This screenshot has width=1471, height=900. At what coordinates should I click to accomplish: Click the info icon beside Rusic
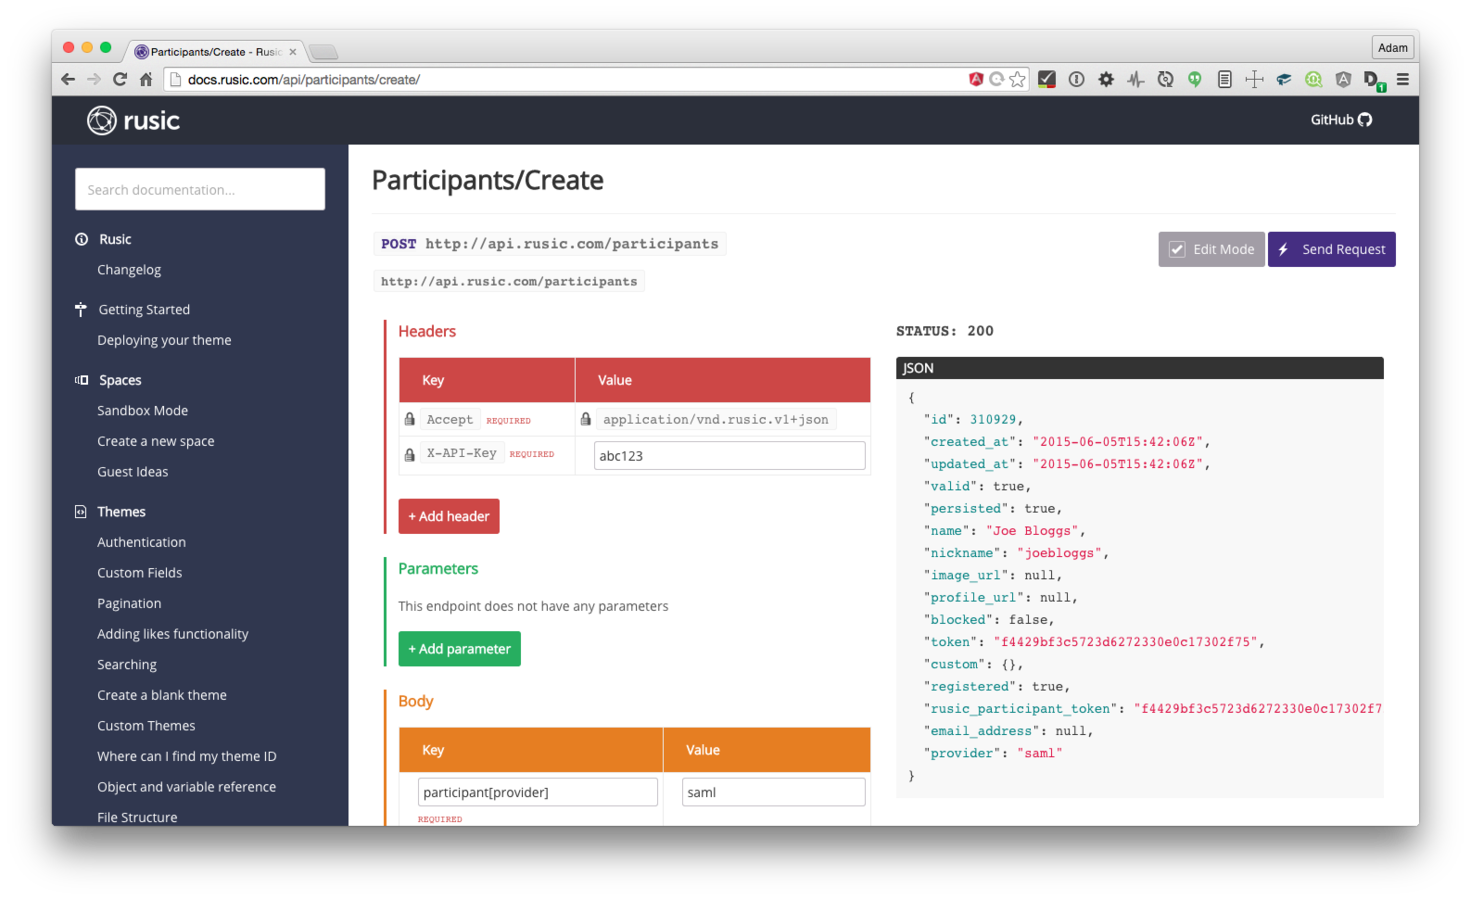click(81, 239)
